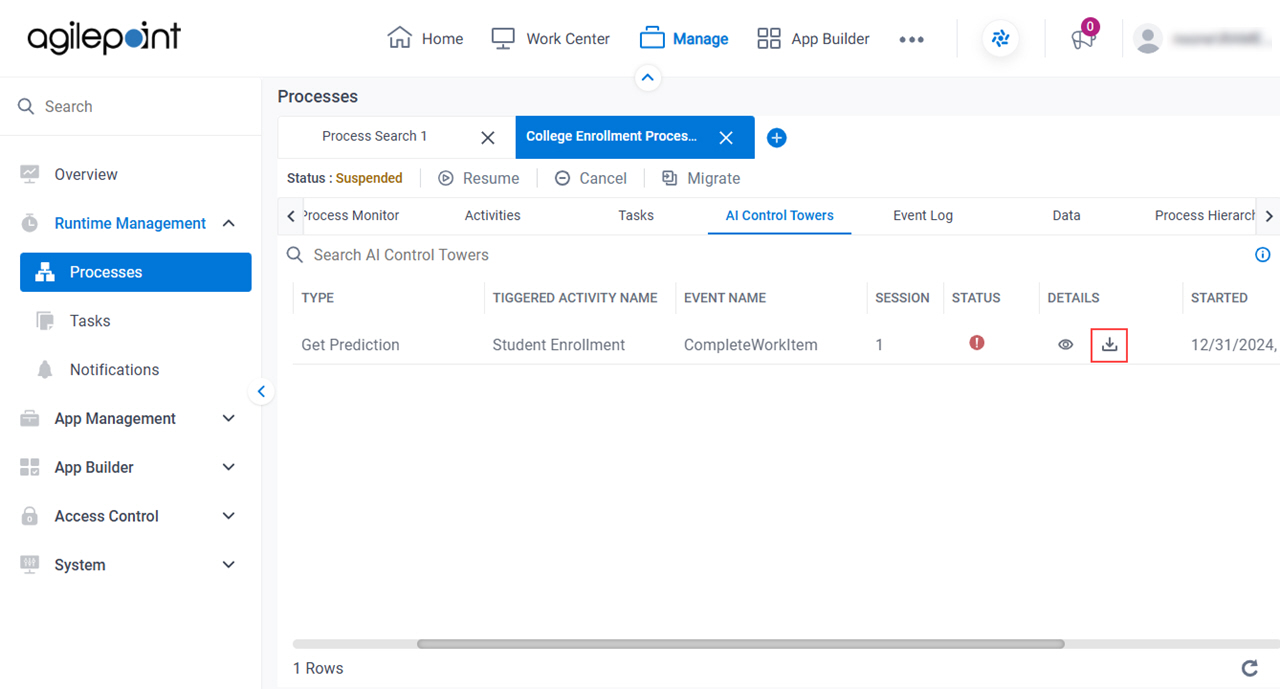
Task: Click the AI assistant pinwheel icon
Action: pyautogui.click(x=1000, y=39)
